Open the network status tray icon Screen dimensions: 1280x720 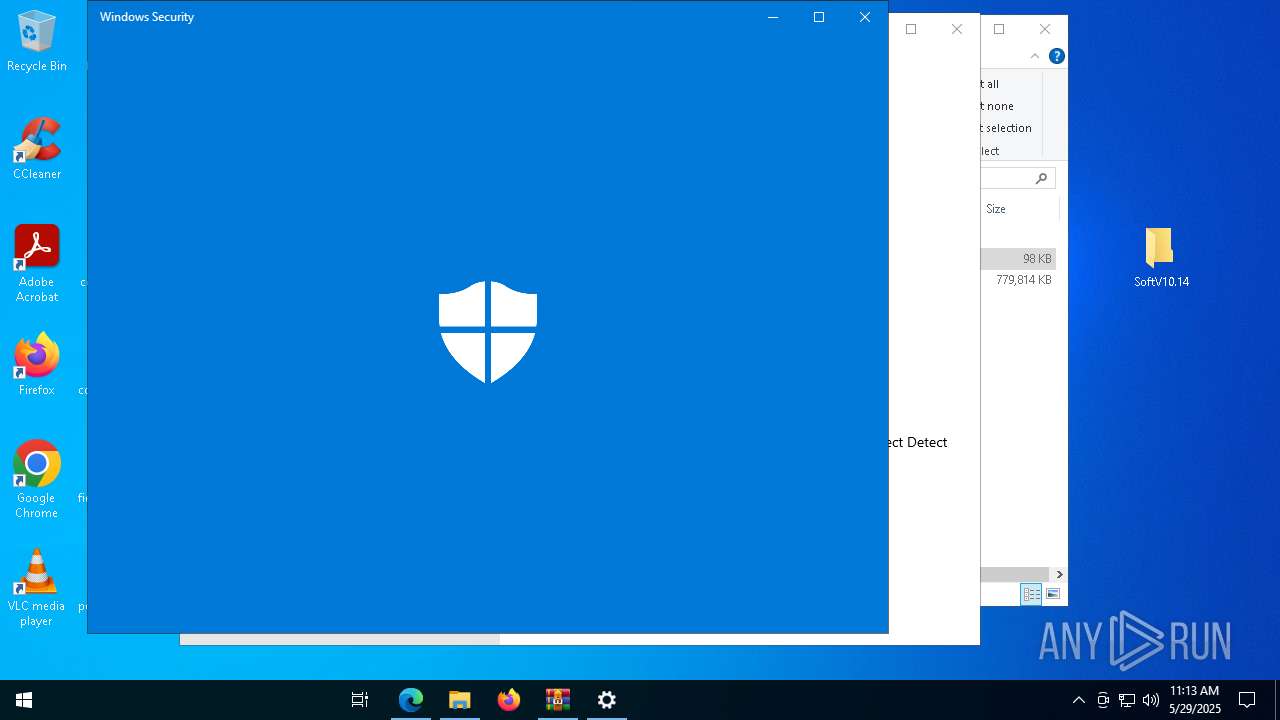(1127, 700)
